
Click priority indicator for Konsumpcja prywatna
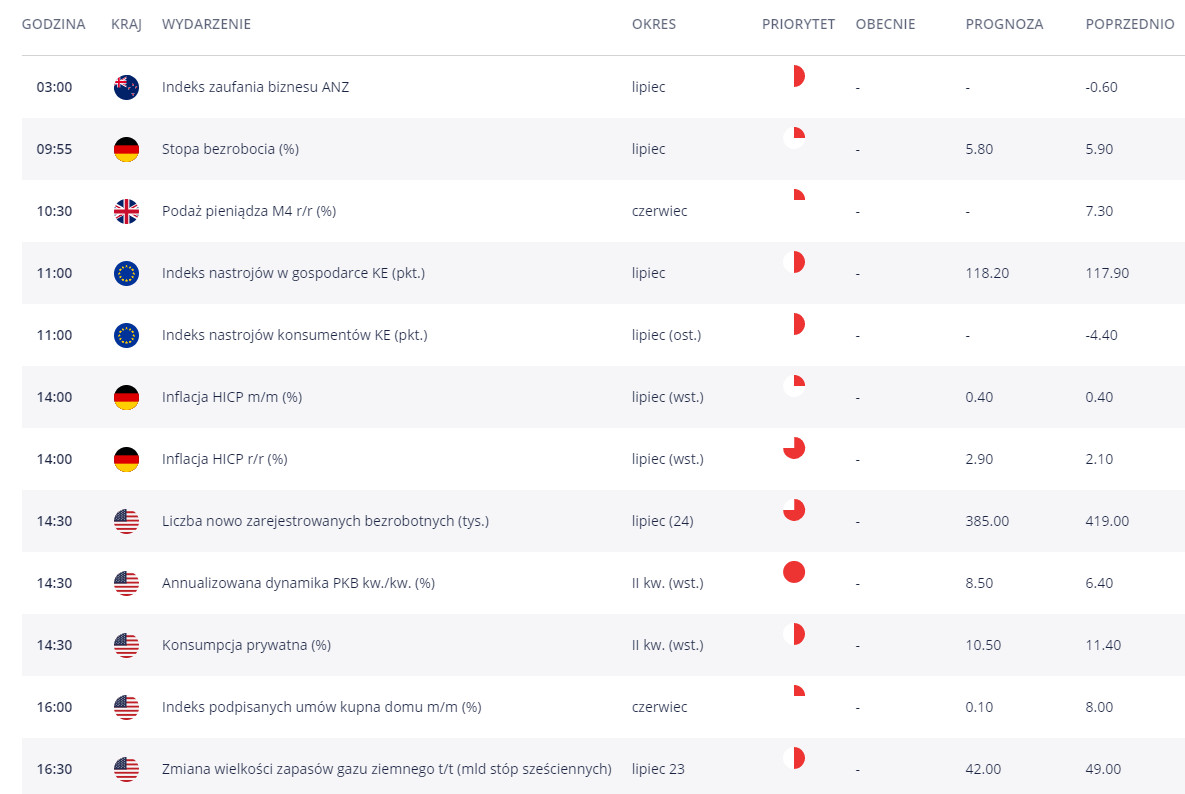point(794,634)
